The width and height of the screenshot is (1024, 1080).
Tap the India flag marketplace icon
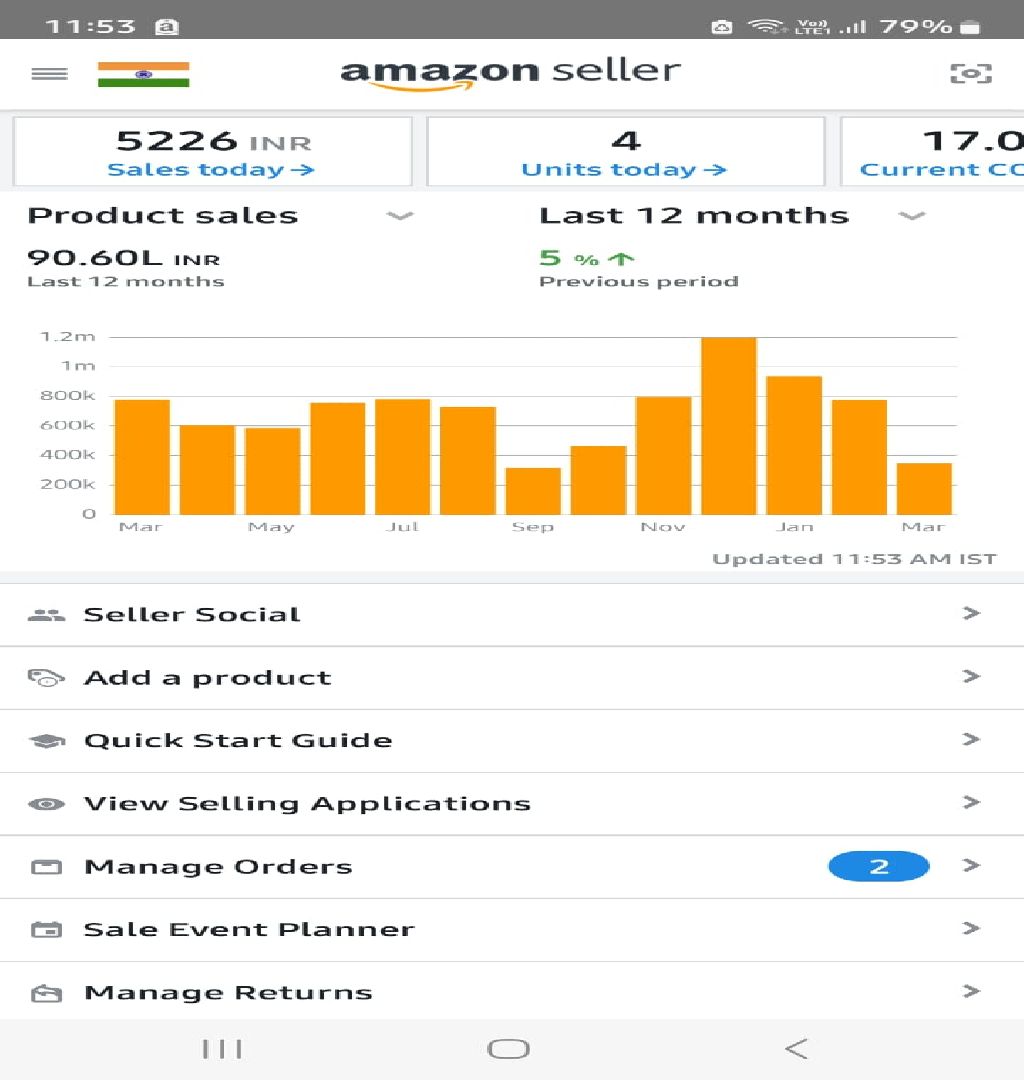pyautogui.click(x=143, y=74)
